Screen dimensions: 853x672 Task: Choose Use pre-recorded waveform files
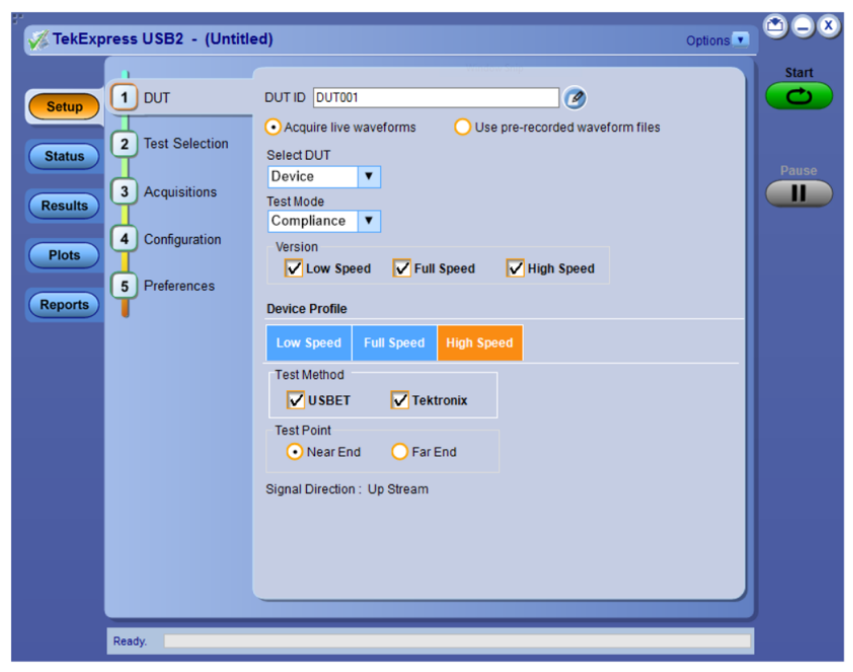tap(463, 127)
